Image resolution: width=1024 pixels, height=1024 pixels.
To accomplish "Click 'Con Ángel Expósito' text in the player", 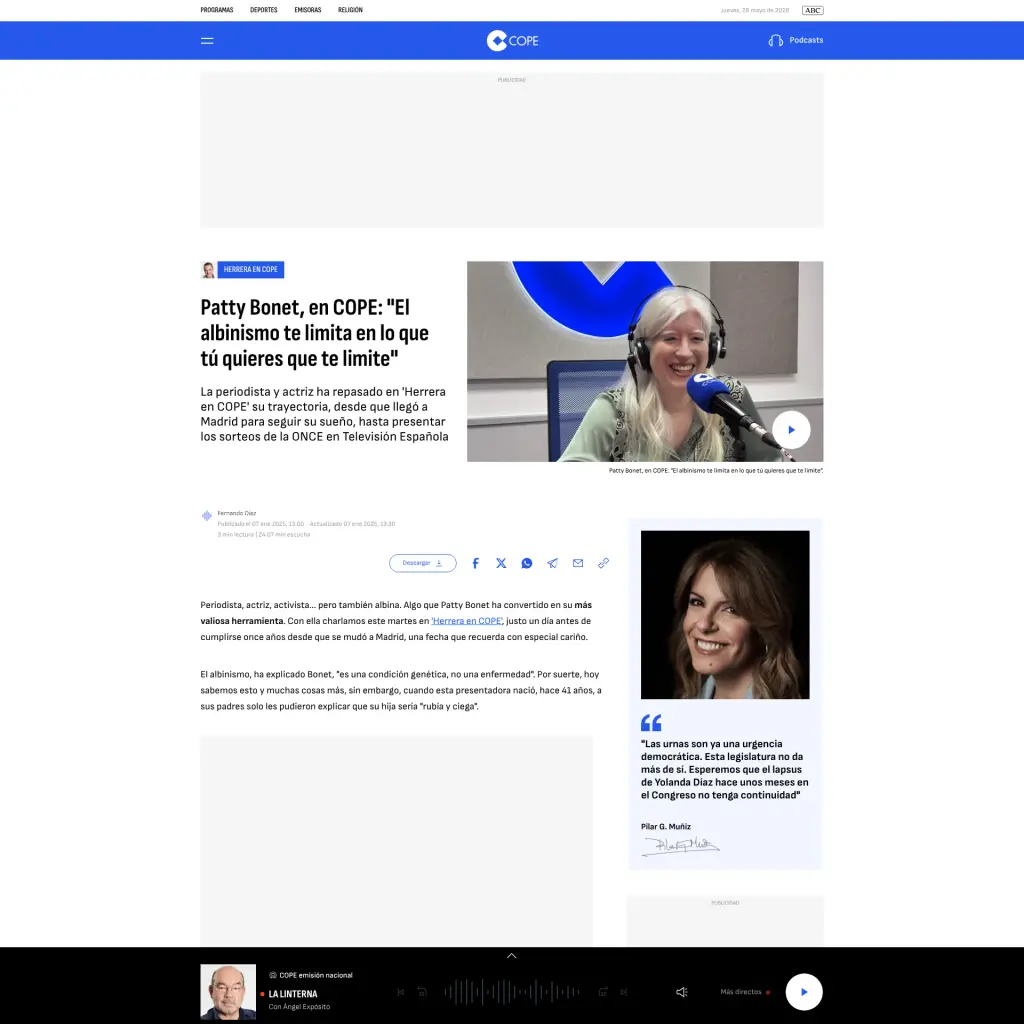I will point(299,1007).
